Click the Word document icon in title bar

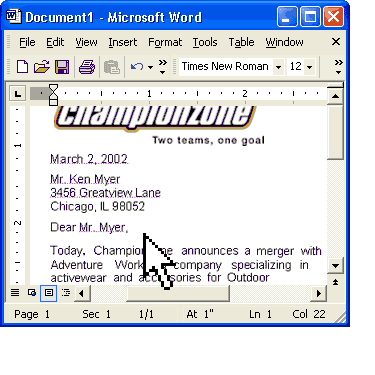tap(13, 16)
